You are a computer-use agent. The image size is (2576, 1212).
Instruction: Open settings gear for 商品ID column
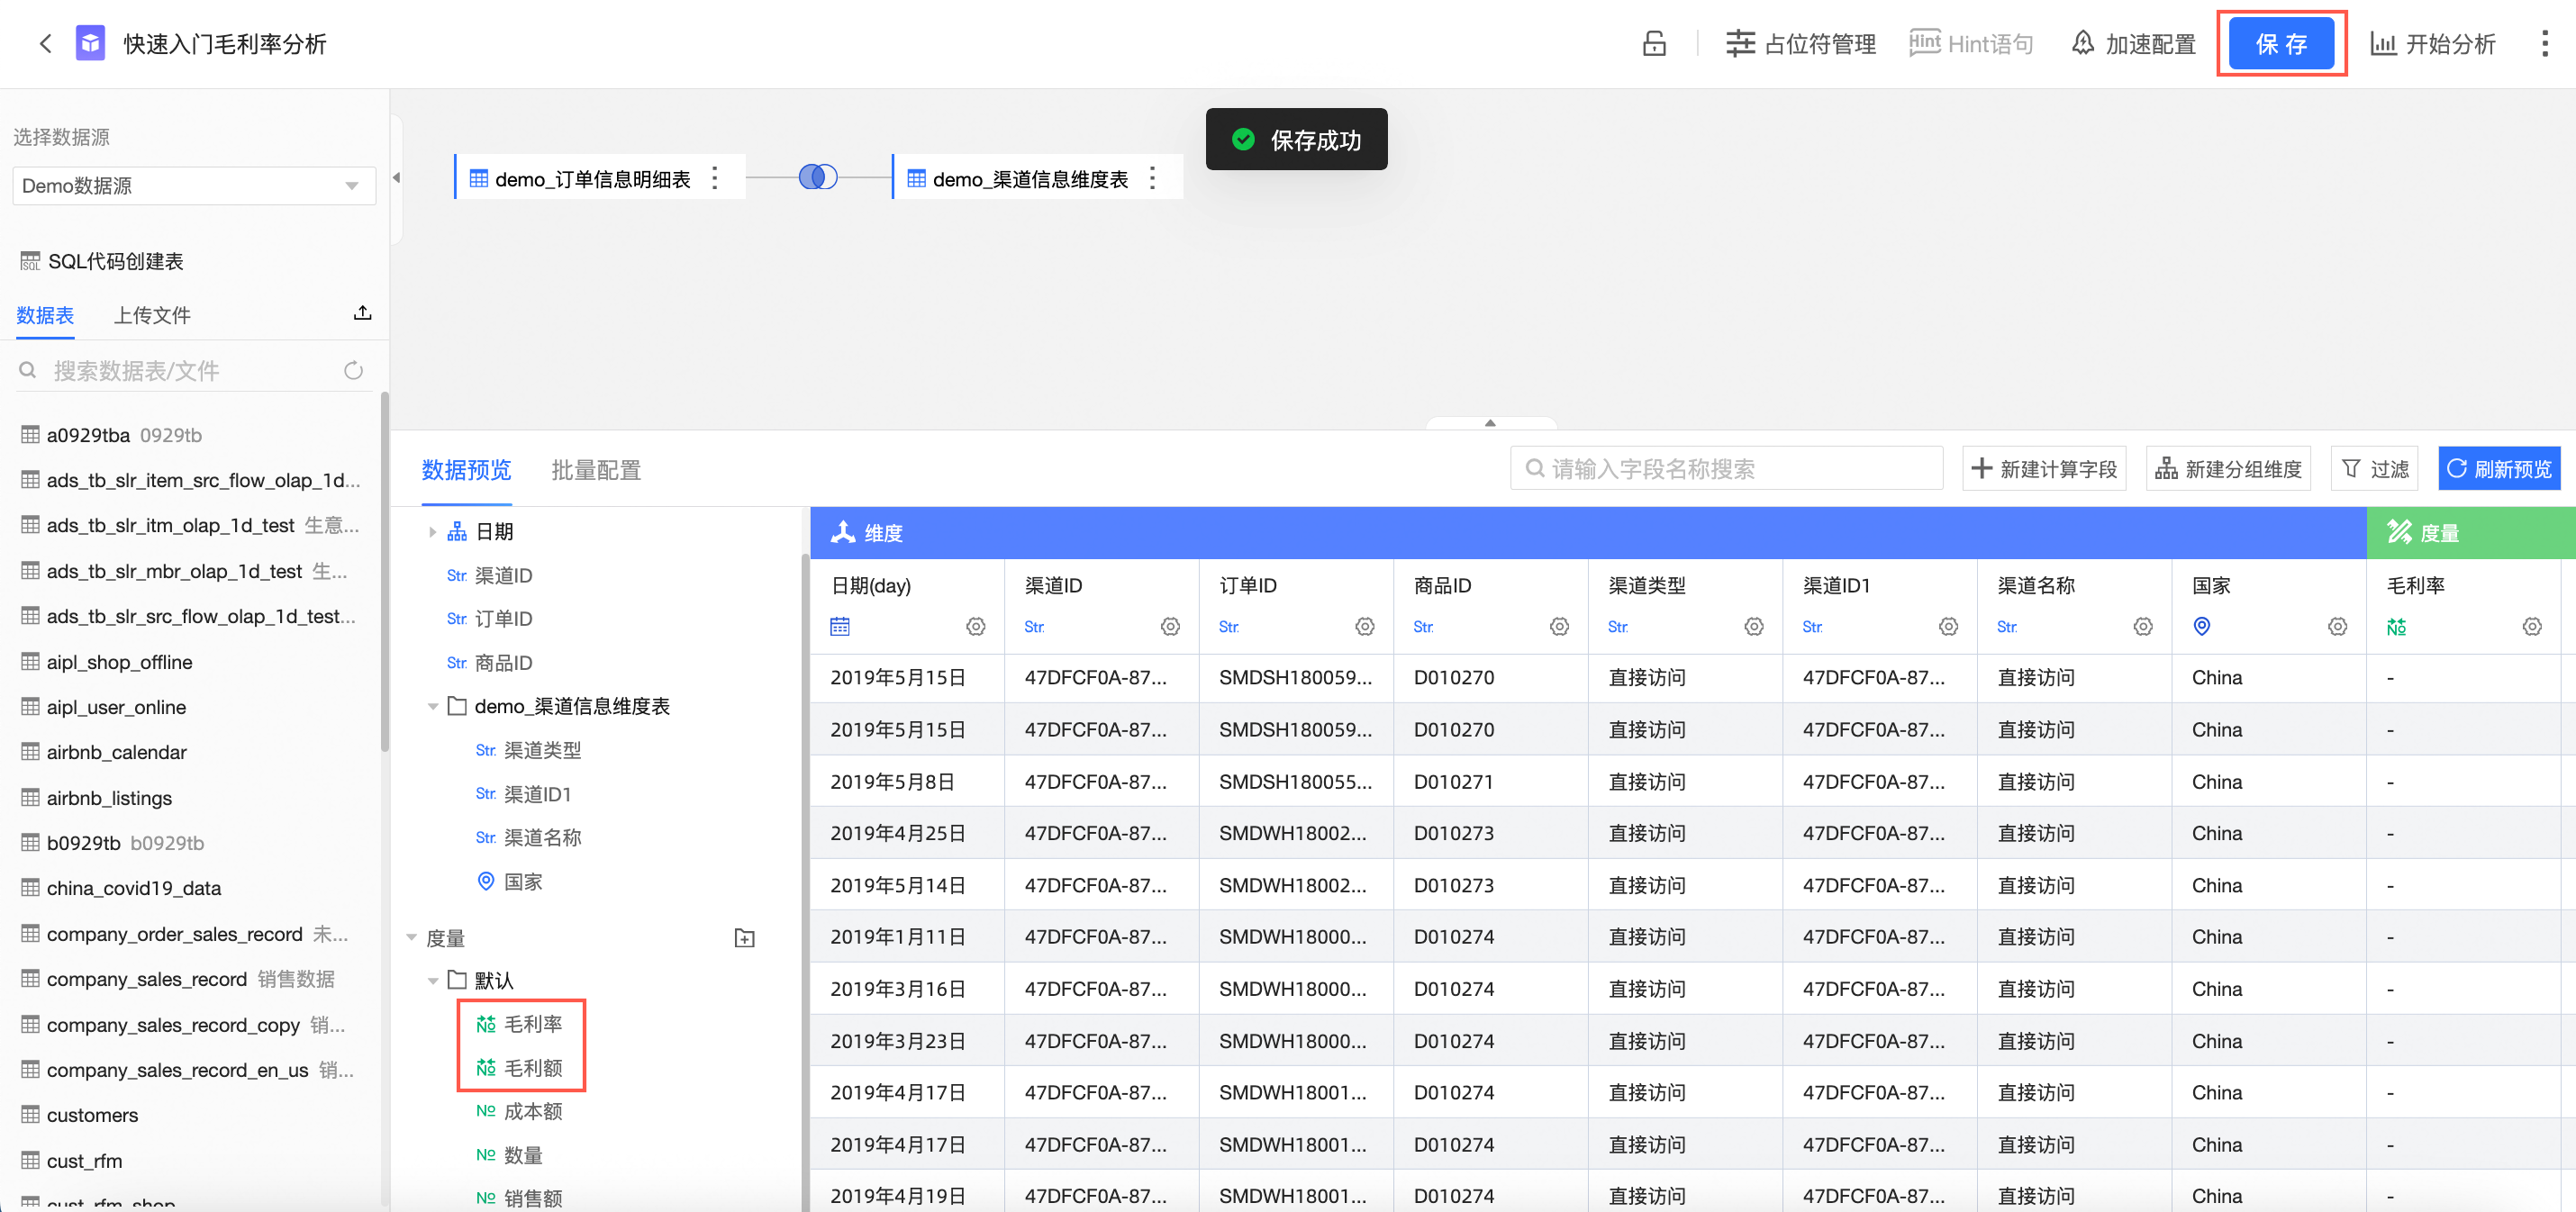pos(1559,626)
